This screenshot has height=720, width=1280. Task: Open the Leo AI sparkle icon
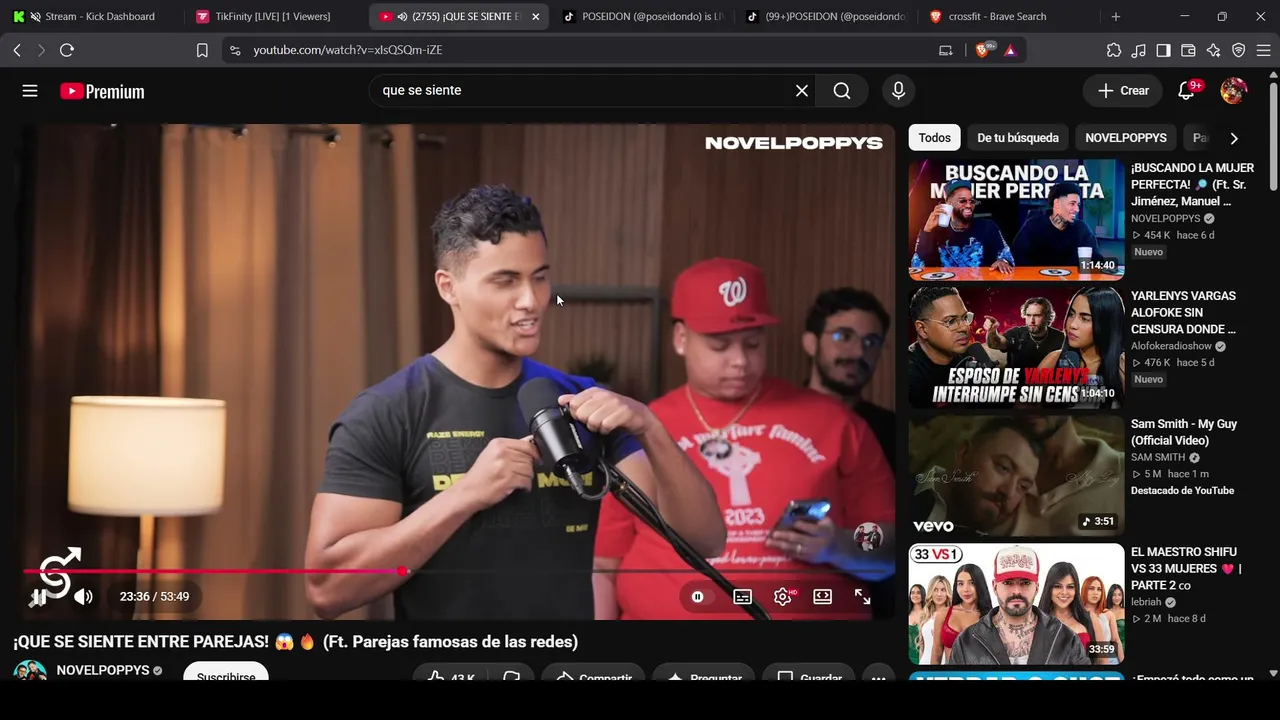(1214, 50)
